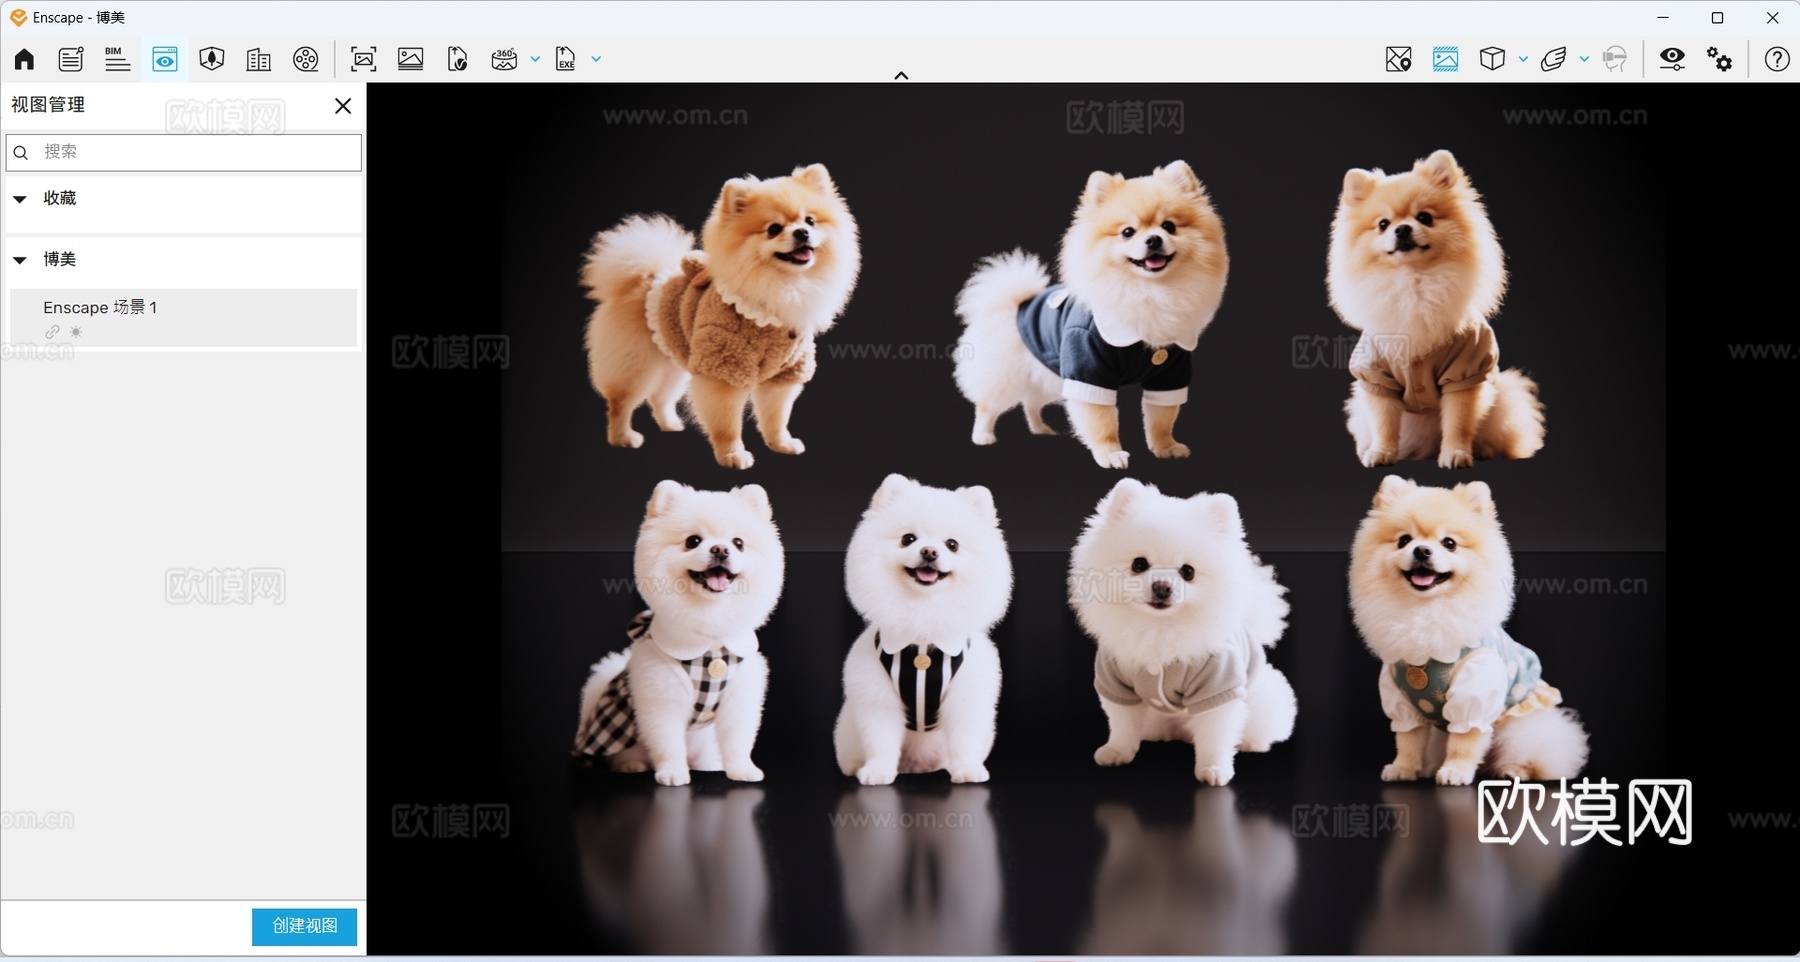Open the Video Editor film reel icon
The image size is (1800, 962).
(306, 59)
